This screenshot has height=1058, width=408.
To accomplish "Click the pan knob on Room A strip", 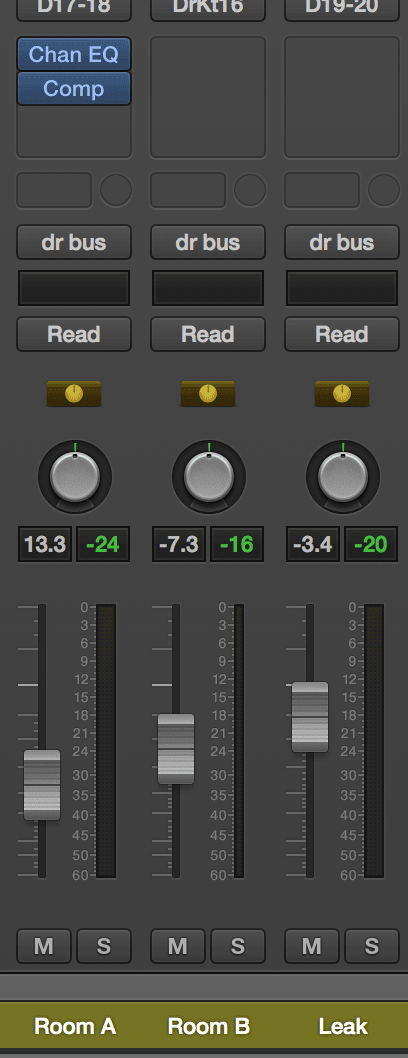I will 74,478.
